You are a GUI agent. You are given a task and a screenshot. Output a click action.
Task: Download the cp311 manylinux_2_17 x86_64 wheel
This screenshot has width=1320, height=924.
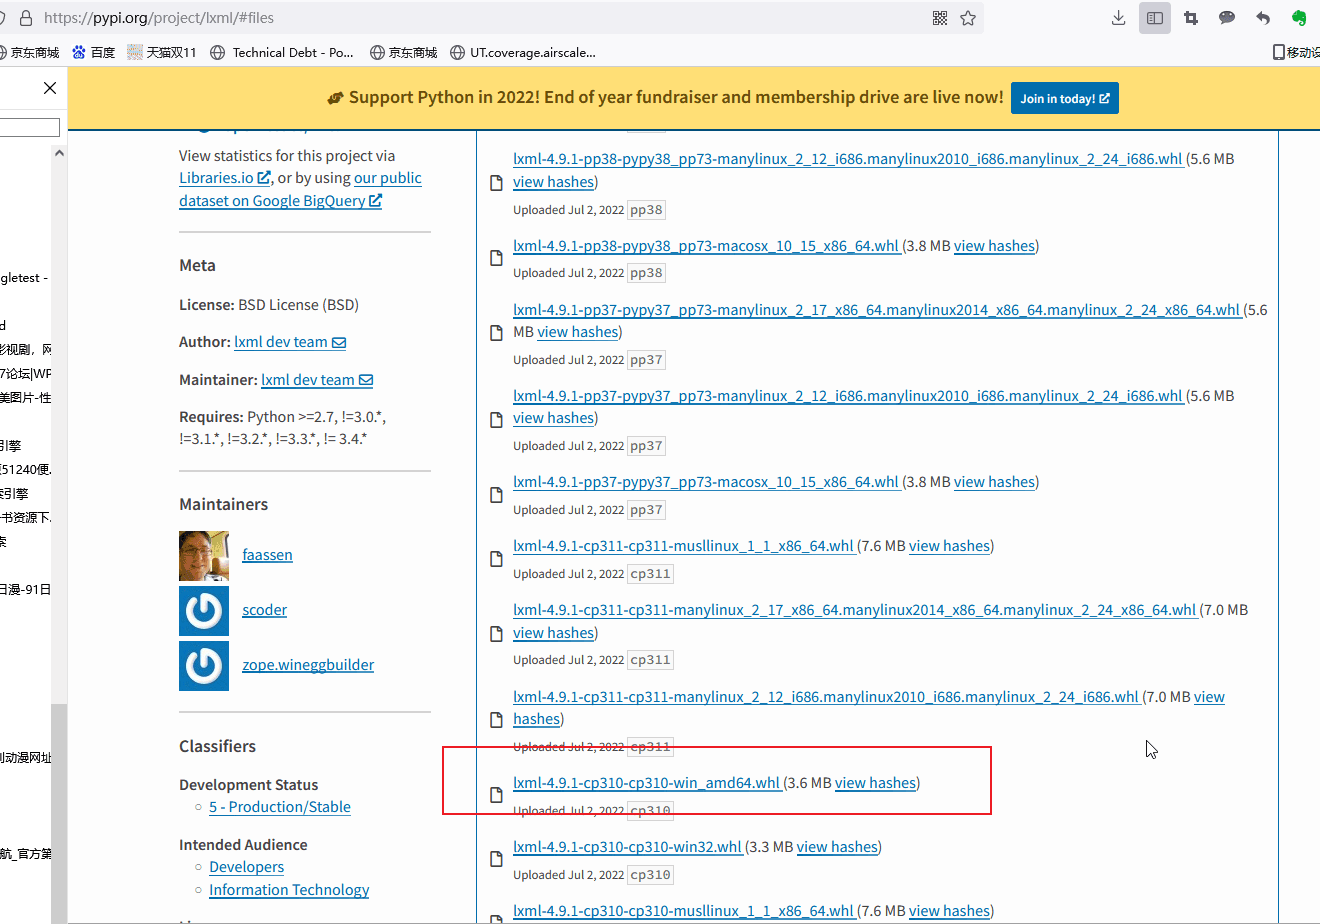(855, 610)
